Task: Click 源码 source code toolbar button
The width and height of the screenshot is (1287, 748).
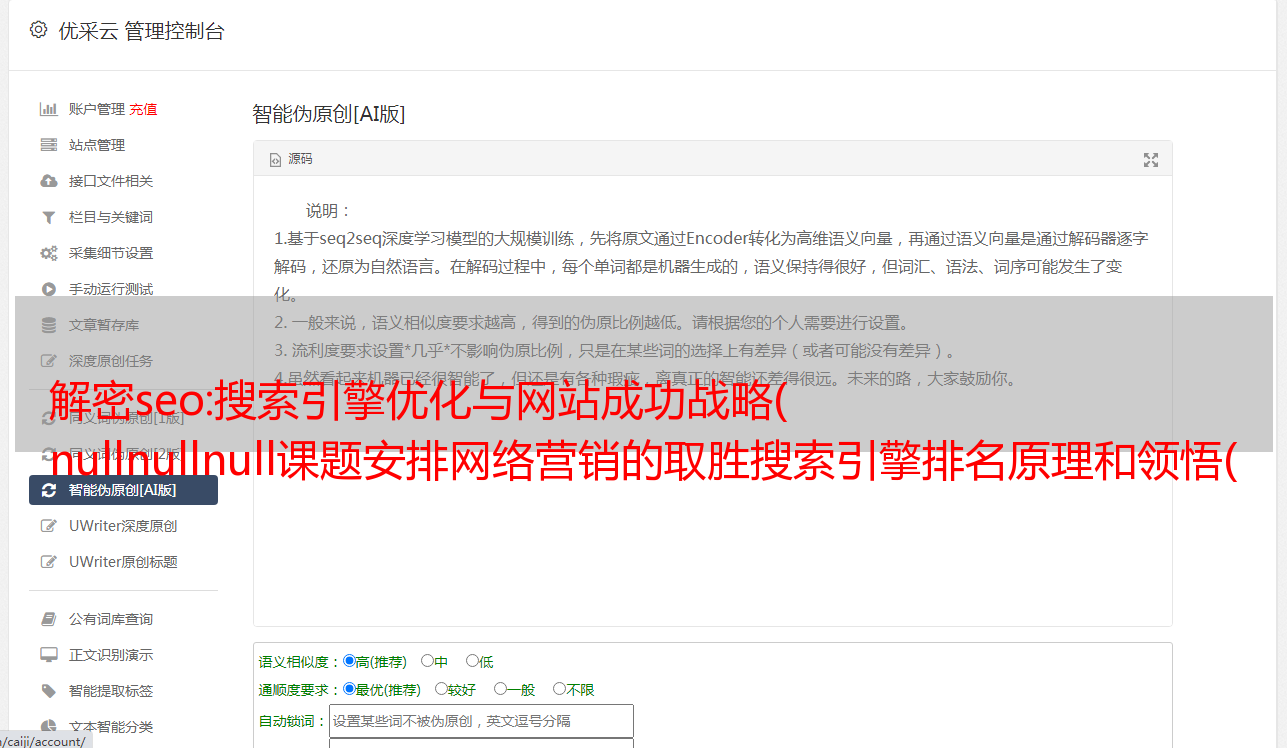Action: click(291, 159)
